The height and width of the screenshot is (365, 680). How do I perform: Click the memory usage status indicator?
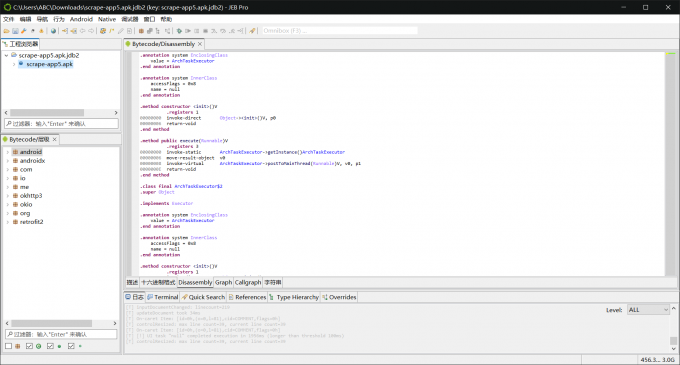(657, 359)
